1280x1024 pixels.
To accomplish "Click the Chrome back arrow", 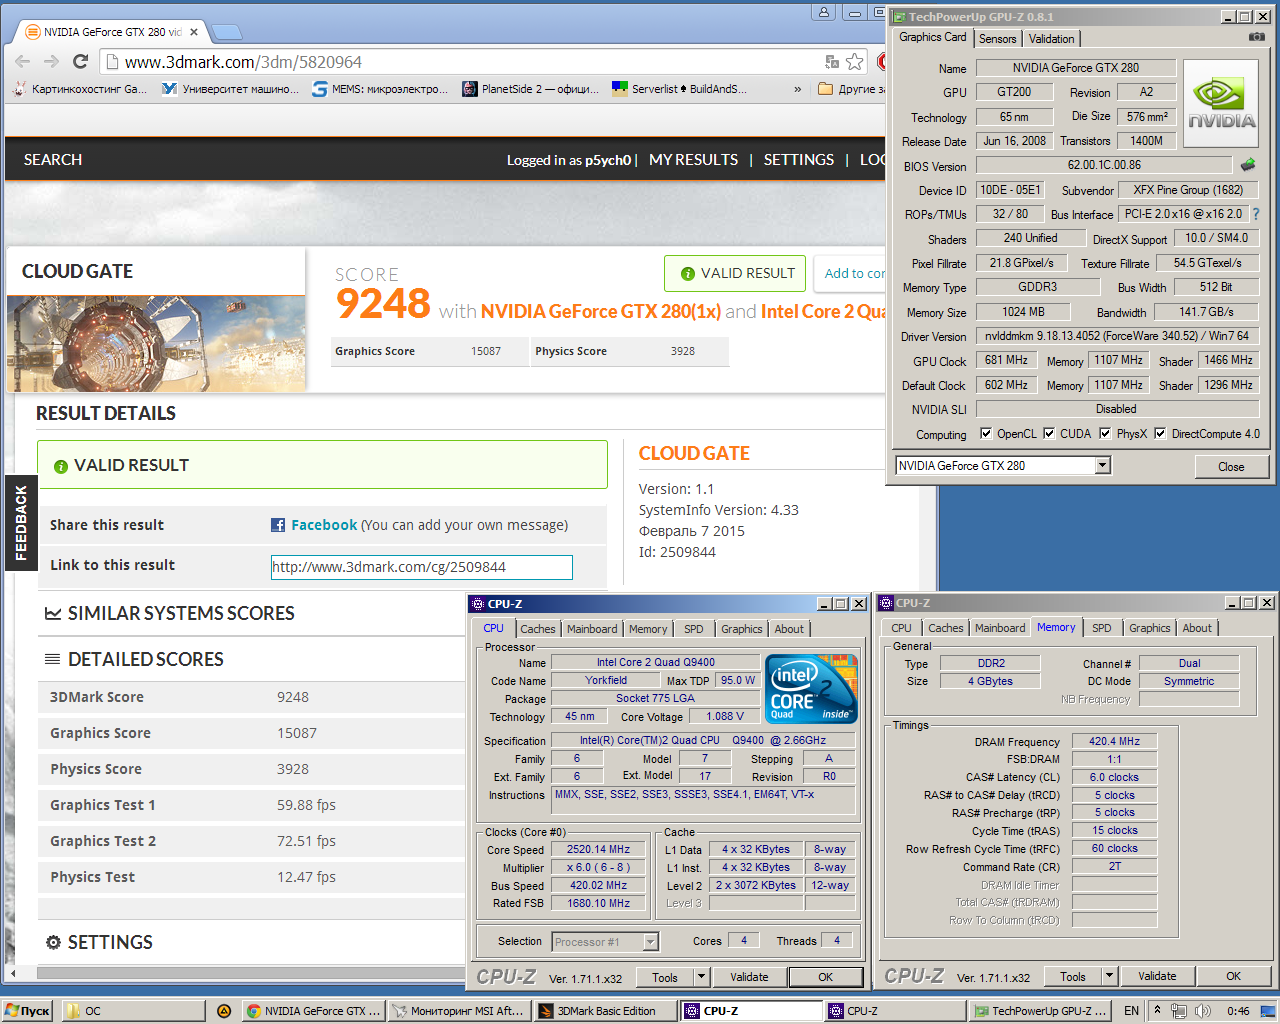I will [22, 62].
